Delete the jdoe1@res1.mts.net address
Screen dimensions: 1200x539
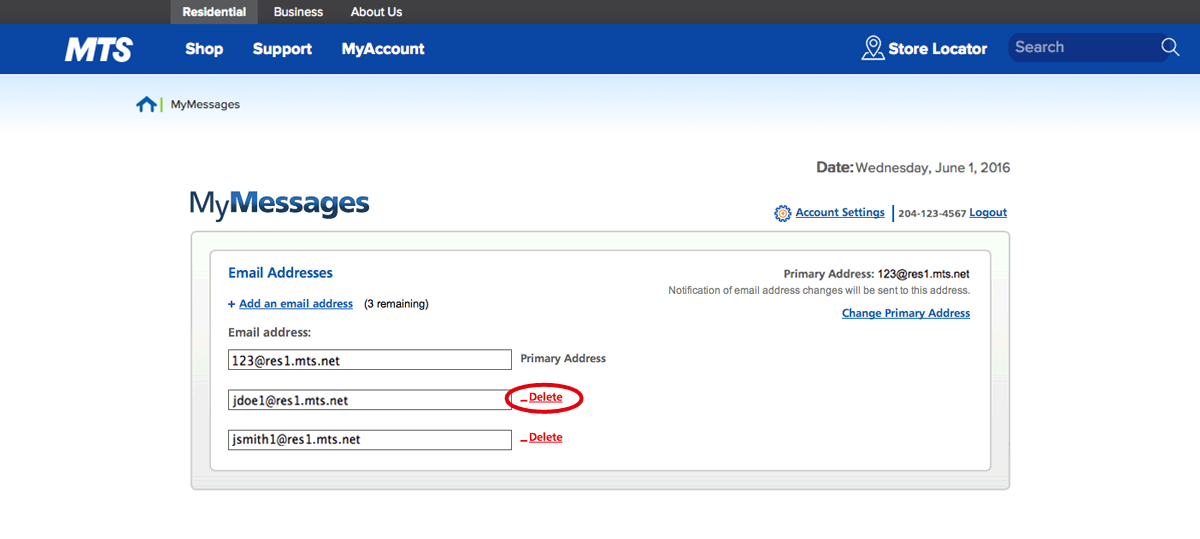pos(545,398)
